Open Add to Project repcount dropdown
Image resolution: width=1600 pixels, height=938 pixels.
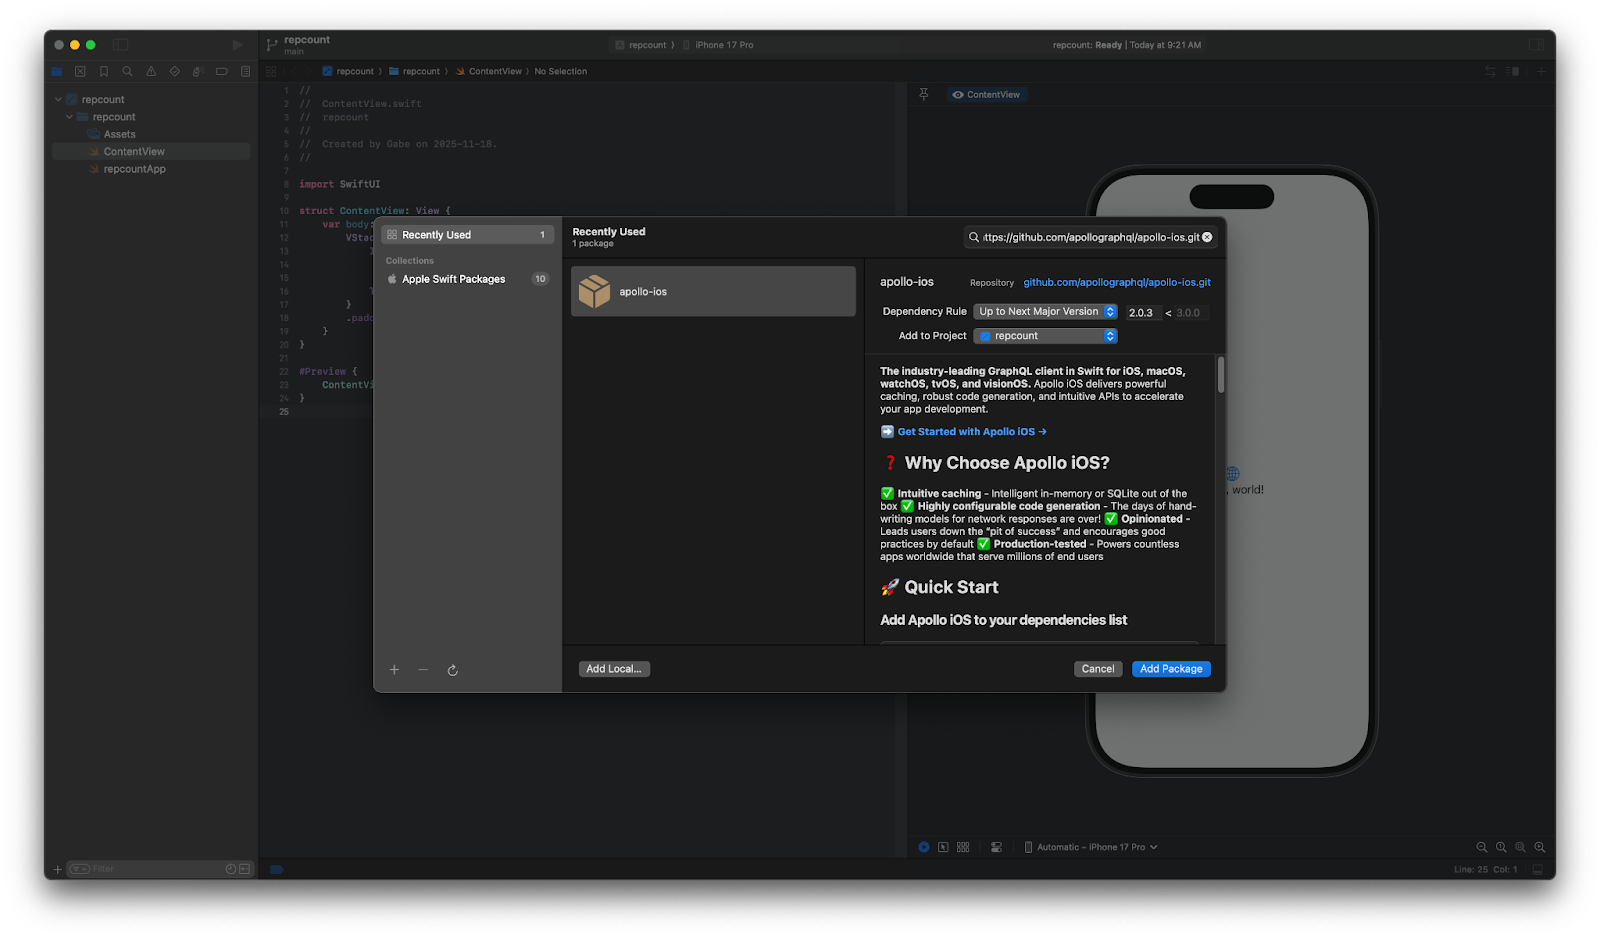tap(1045, 336)
